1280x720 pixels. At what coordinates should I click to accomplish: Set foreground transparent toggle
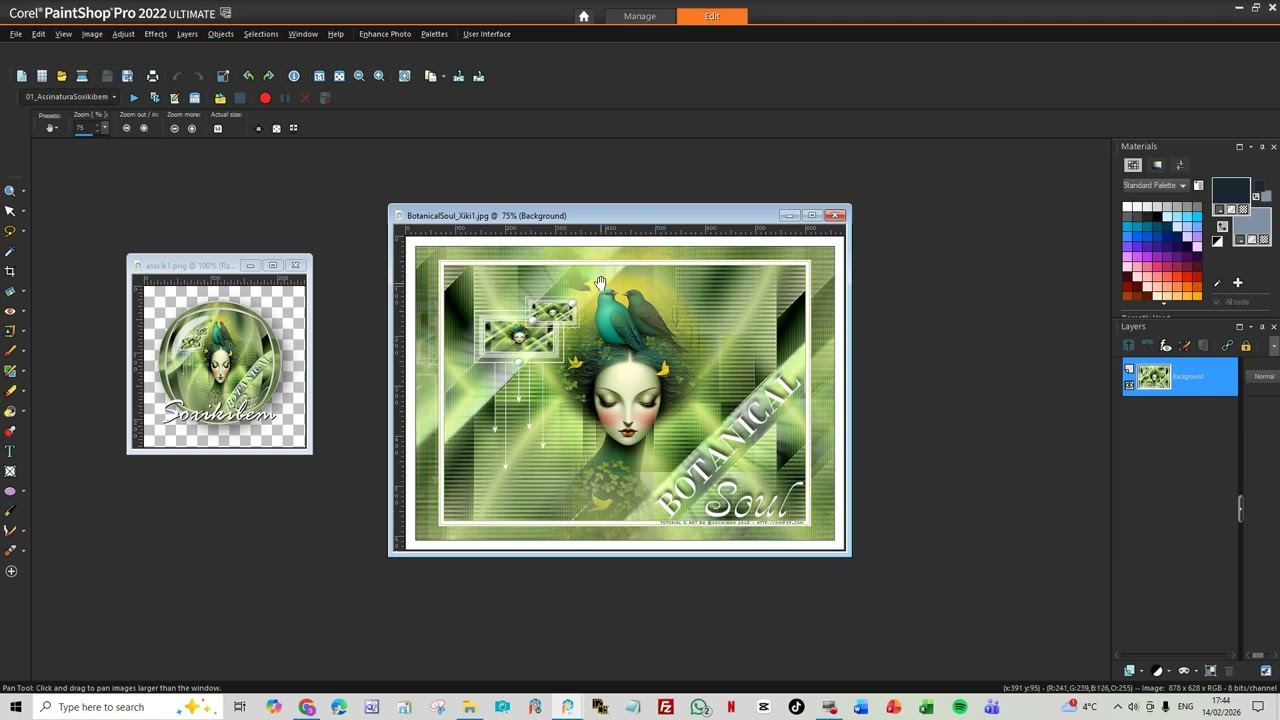pos(1243,209)
